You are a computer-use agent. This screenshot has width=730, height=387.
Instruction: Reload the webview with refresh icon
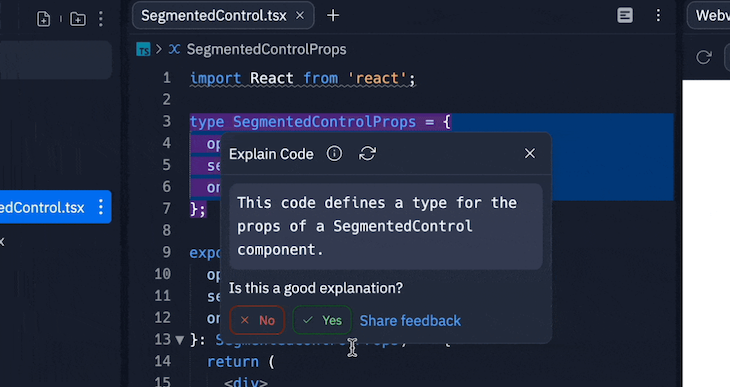tap(703, 57)
